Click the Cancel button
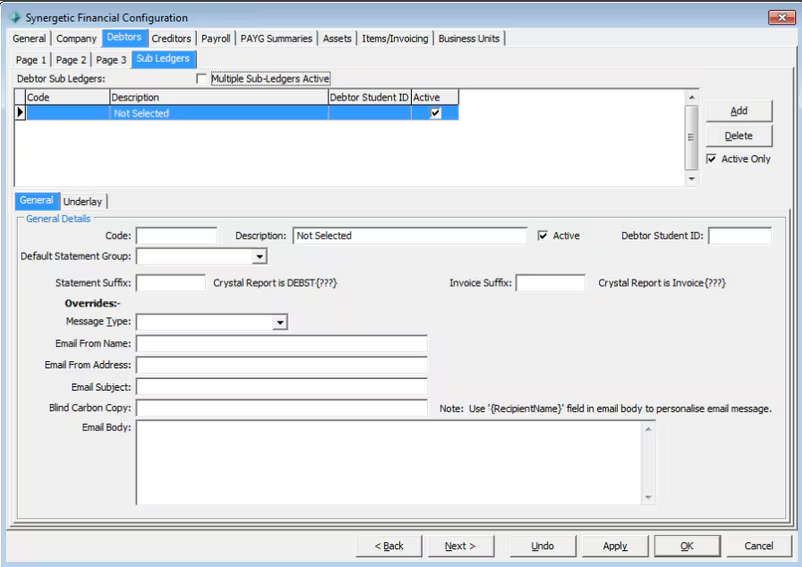Screen dimensions: 802x567 pos(759,546)
